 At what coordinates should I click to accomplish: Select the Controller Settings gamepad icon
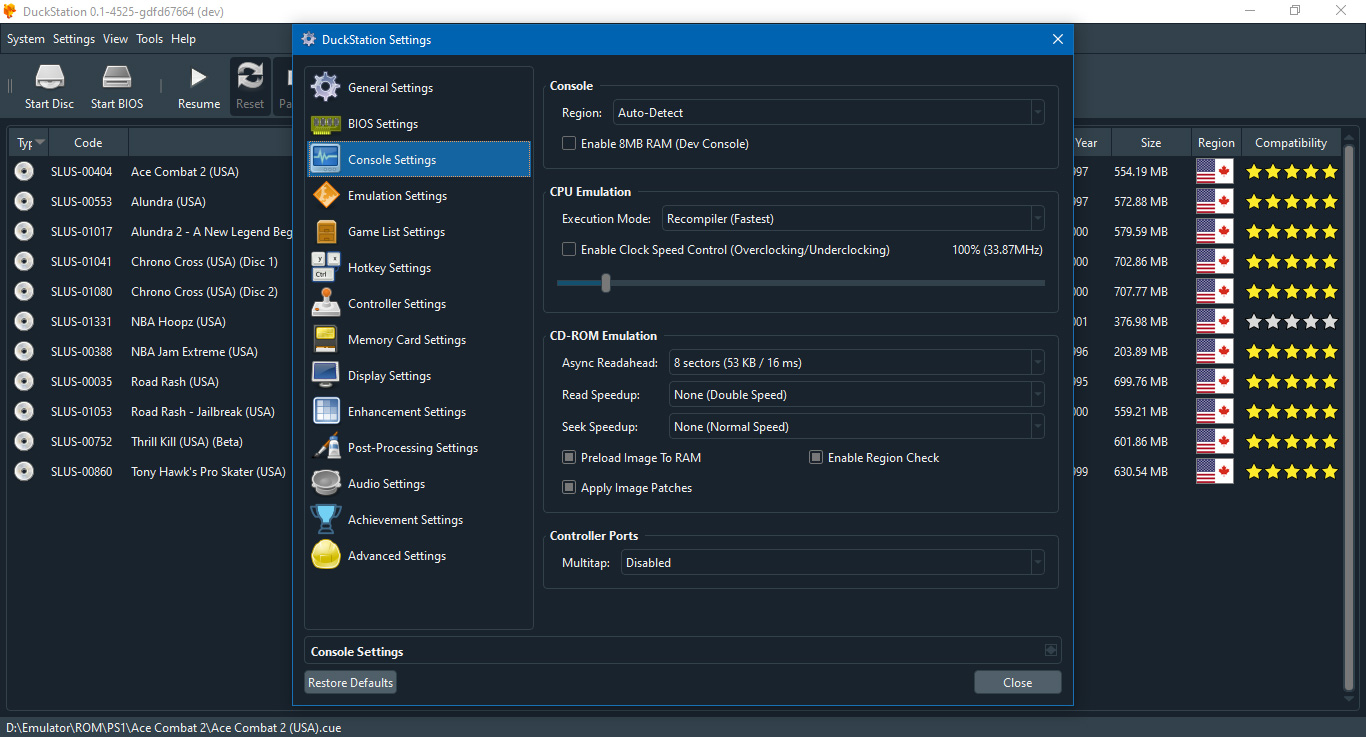pyautogui.click(x=325, y=303)
